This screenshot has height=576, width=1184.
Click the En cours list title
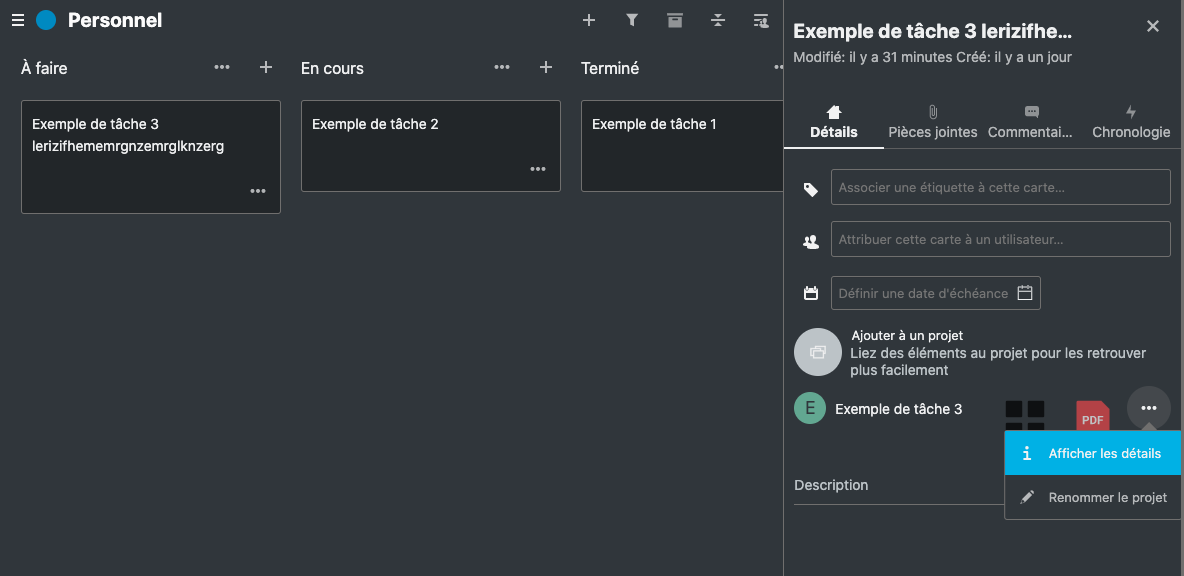(x=332, y=68)
